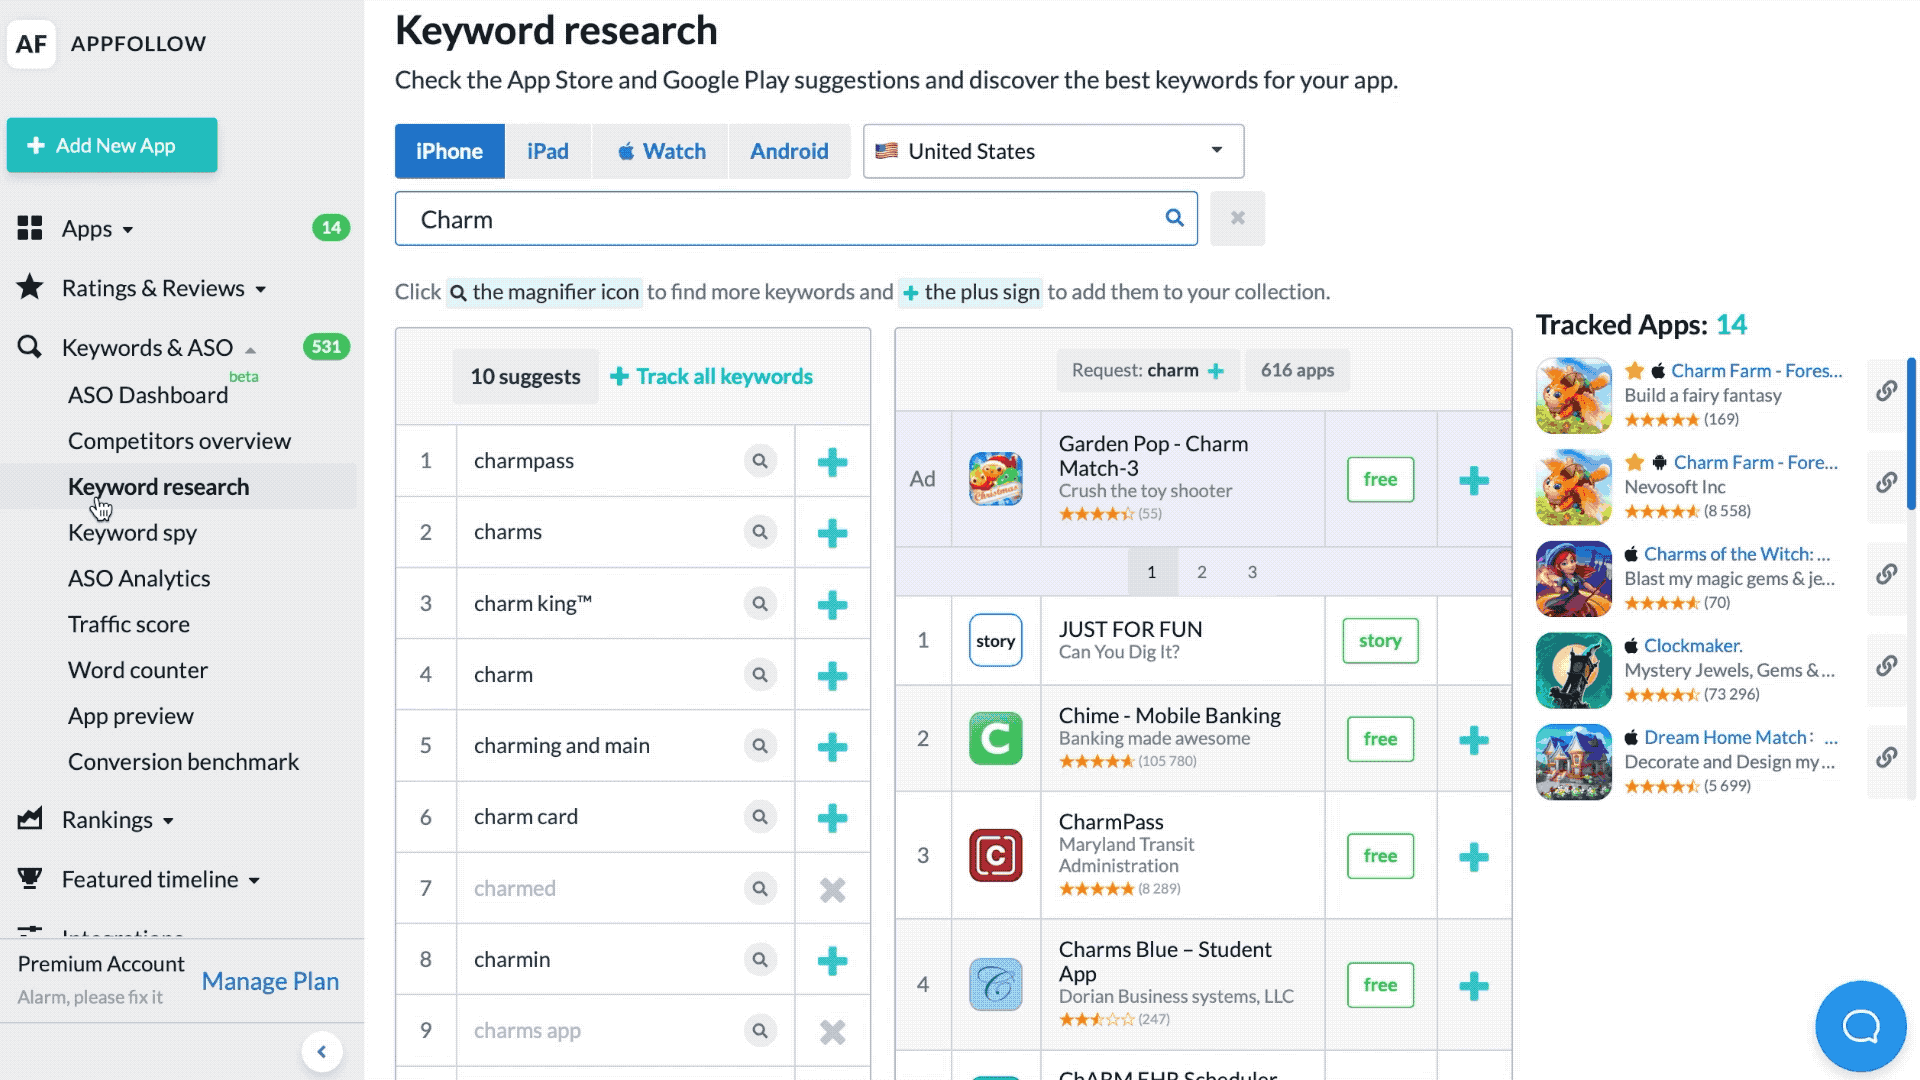Viewport: 1920px width, 1080px height.
Task: Switch to the Android tab
Action: [x=789, y=151]
